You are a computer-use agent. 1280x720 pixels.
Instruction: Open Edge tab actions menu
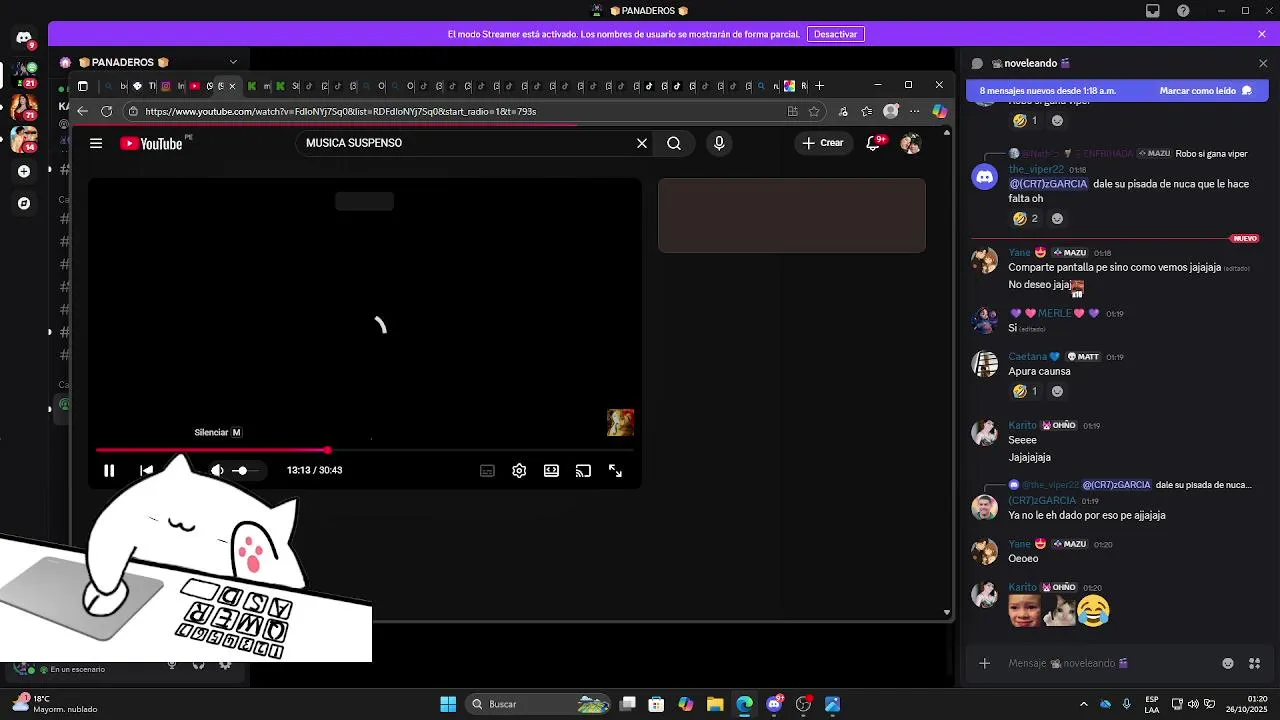click(x=83, y=86)
